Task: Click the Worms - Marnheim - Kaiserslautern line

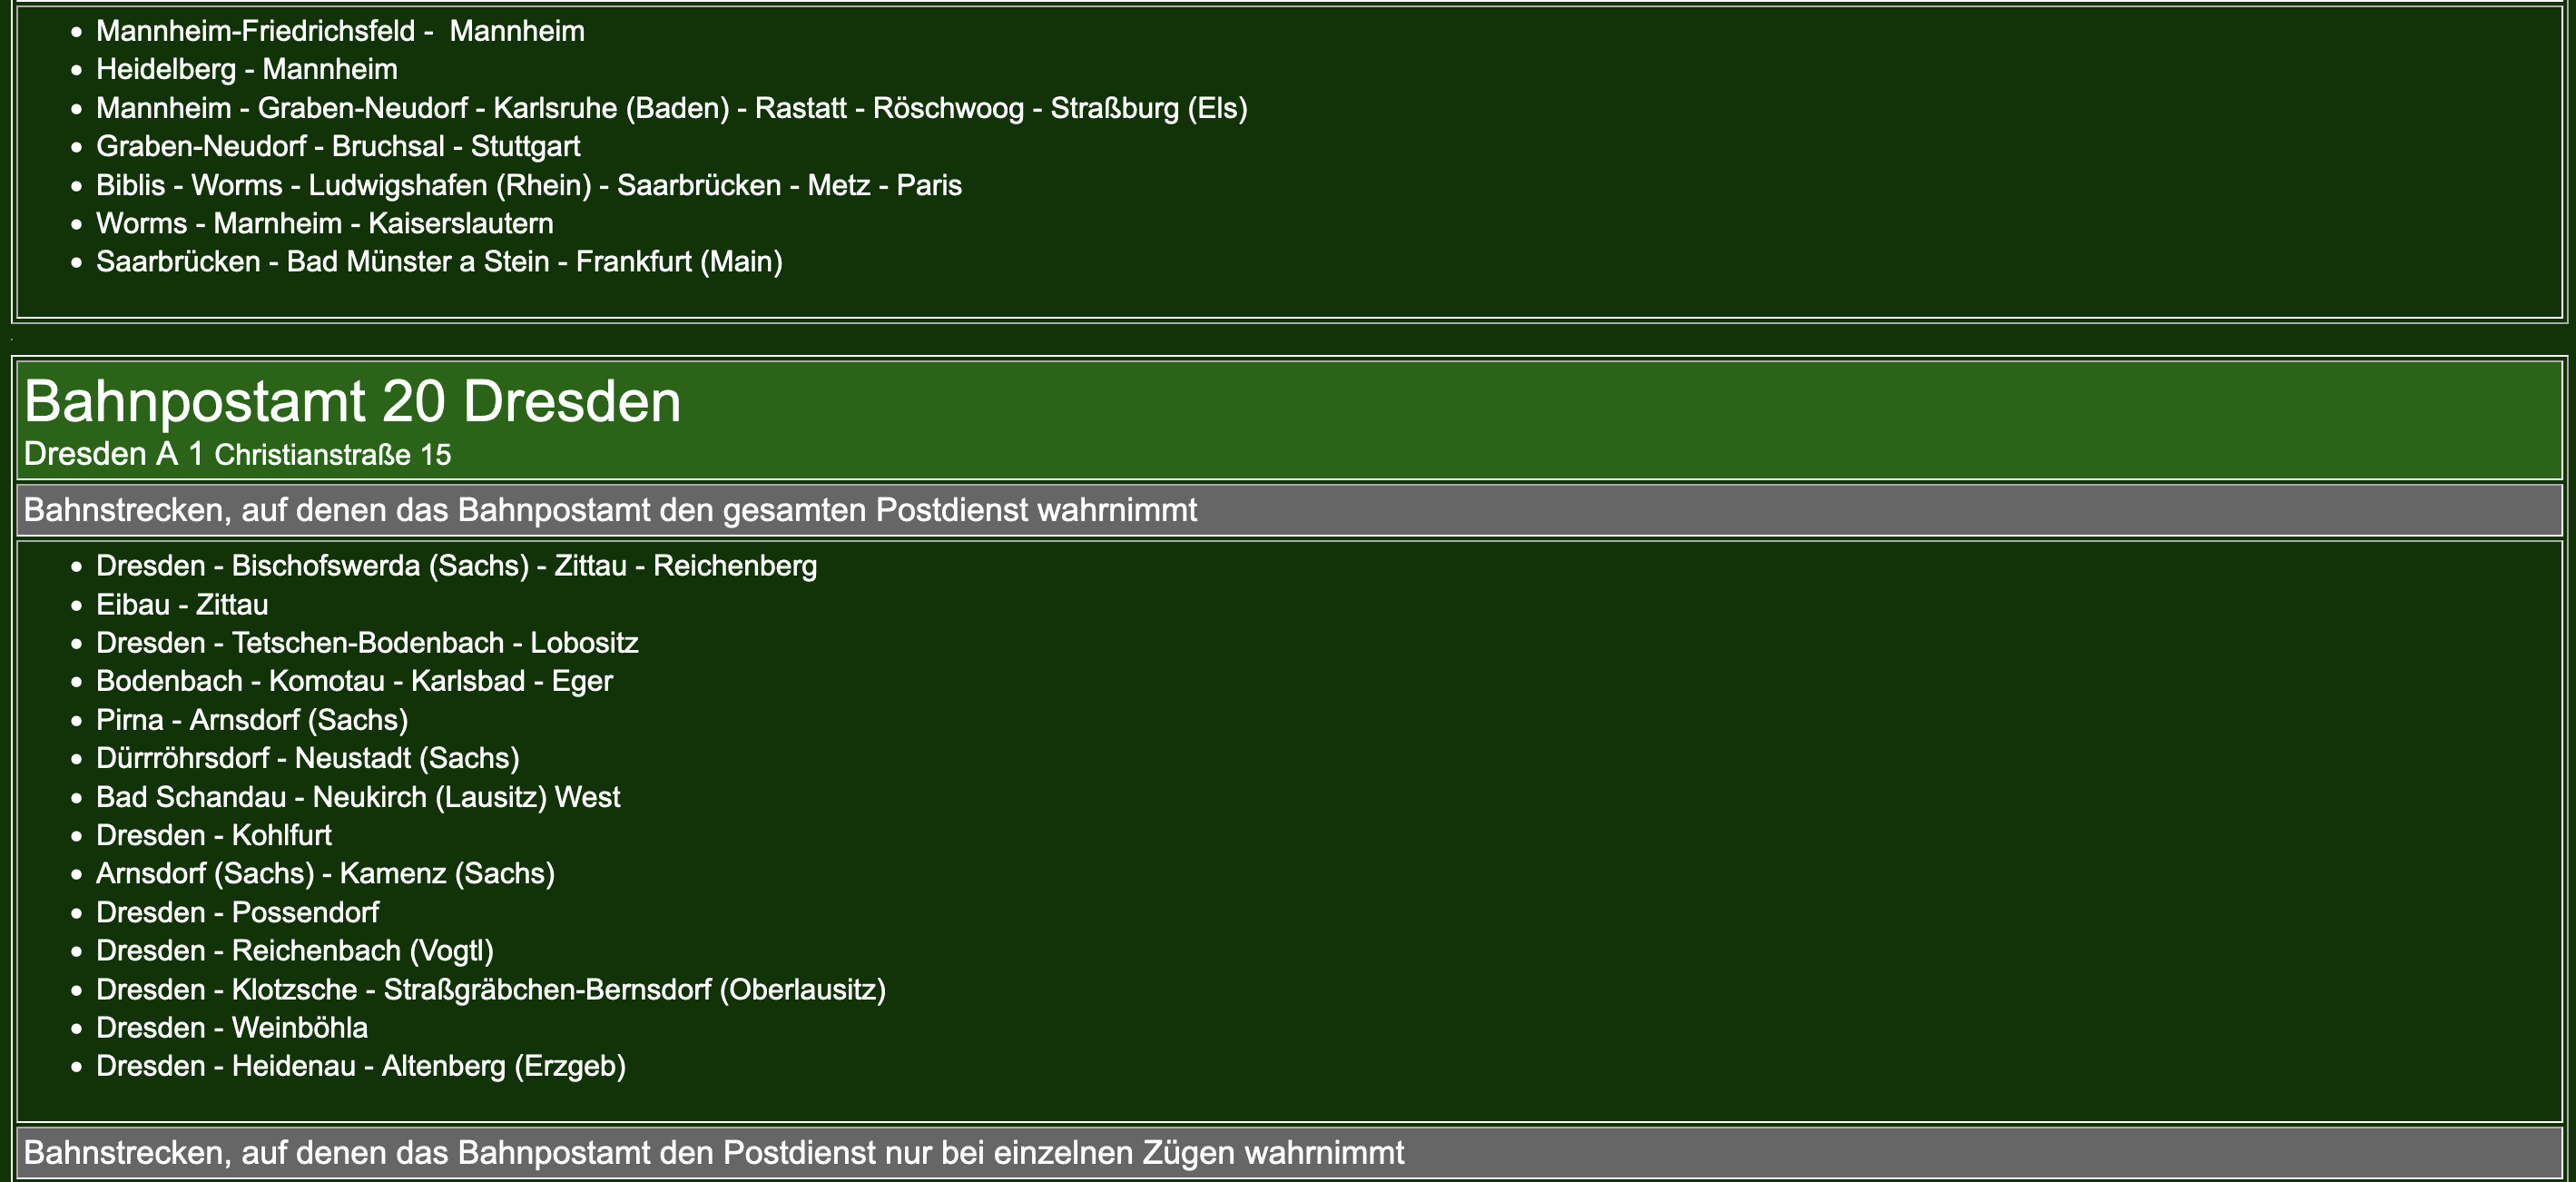Action: tap(324, 223)
